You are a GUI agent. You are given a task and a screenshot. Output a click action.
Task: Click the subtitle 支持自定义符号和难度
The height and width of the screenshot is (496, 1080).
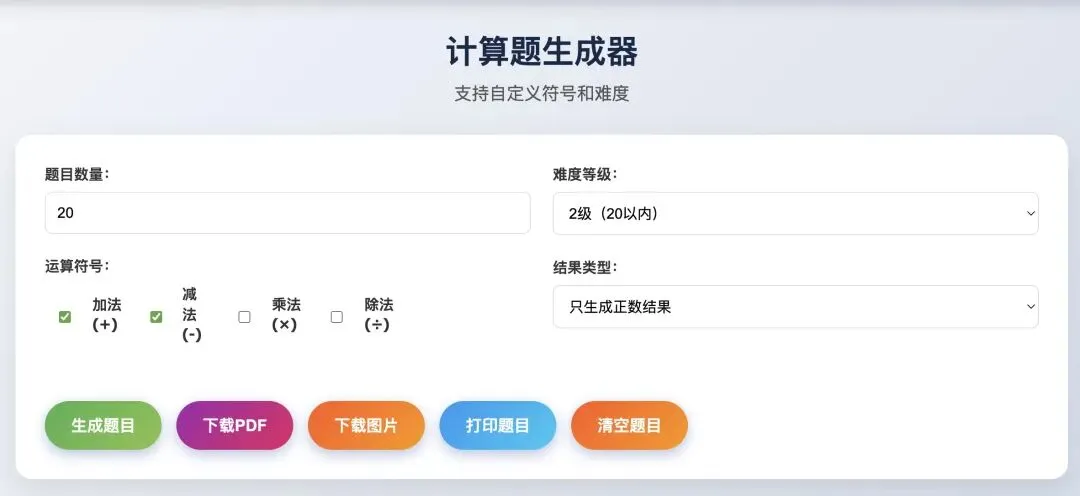click(x=541, y=94)
